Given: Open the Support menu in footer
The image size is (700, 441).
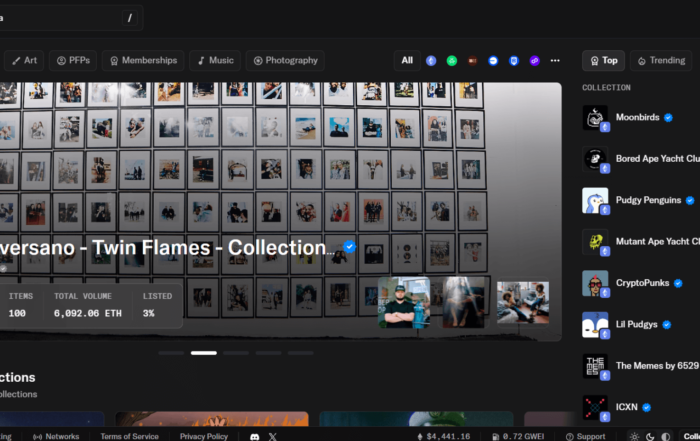Looking at the screenshot, I should pos(585,436).
